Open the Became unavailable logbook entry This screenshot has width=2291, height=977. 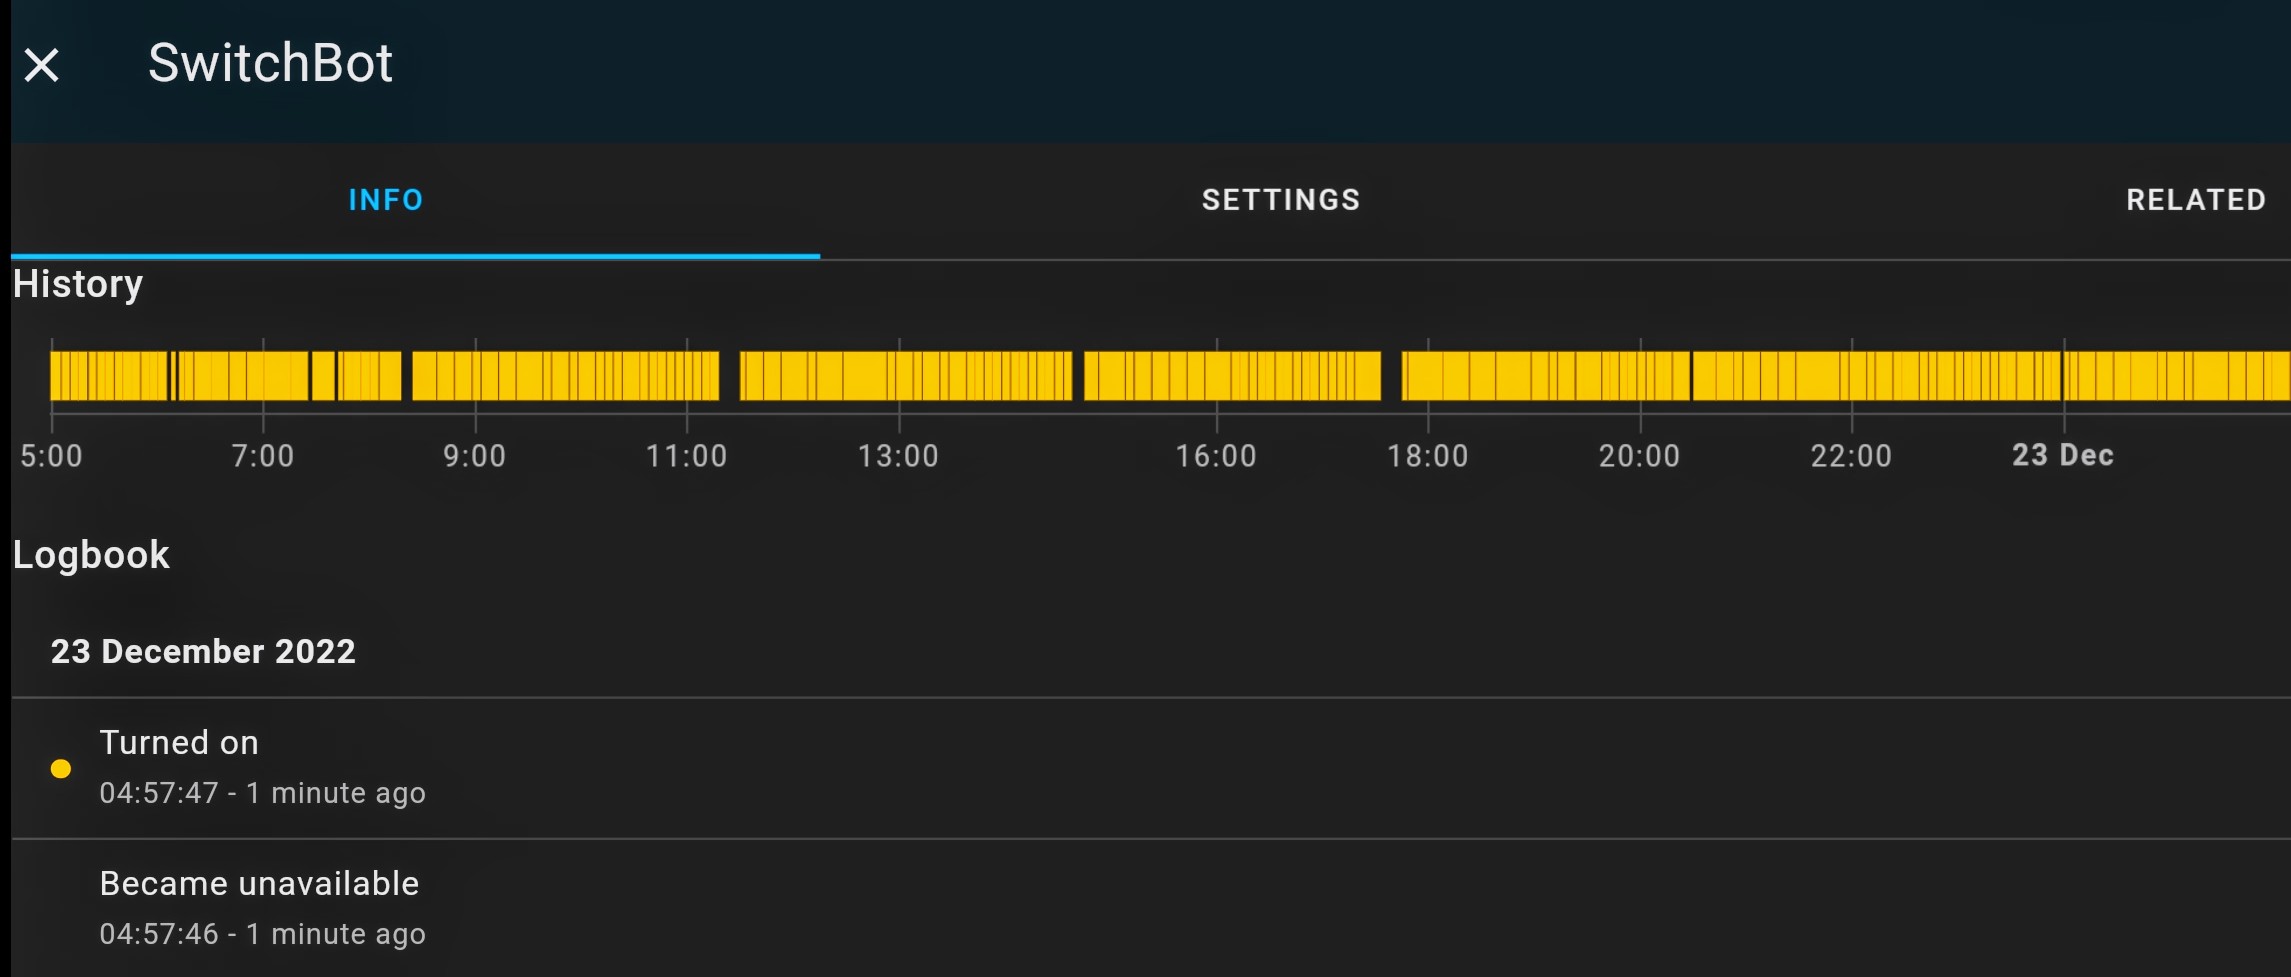[258, 883]
